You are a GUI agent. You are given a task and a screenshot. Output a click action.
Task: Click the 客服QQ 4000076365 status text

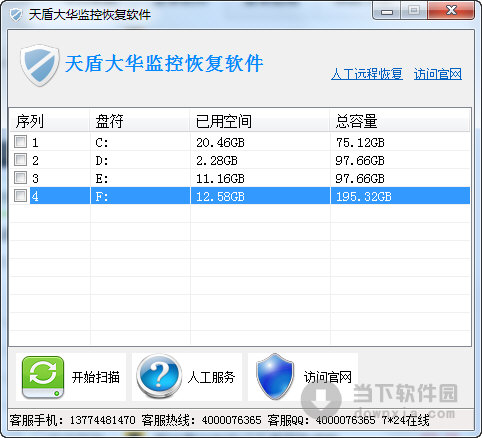321,420
